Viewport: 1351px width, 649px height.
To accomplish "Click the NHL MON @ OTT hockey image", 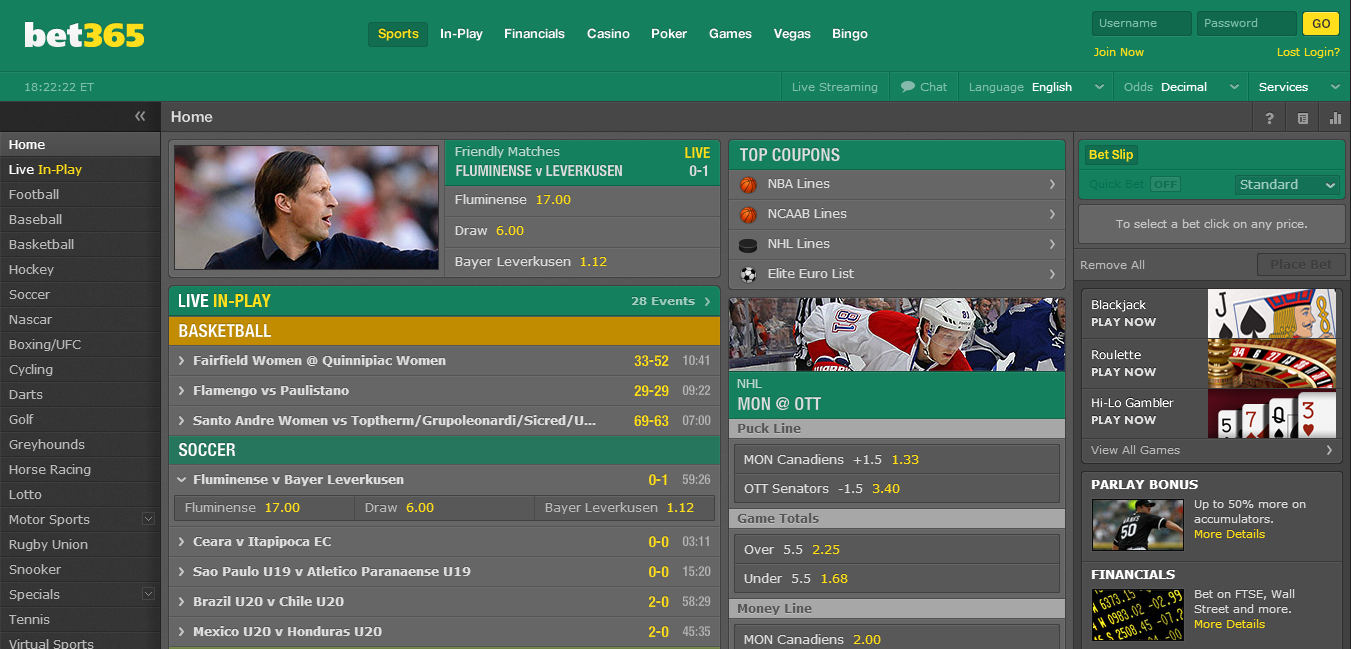I will coord(897,335).
